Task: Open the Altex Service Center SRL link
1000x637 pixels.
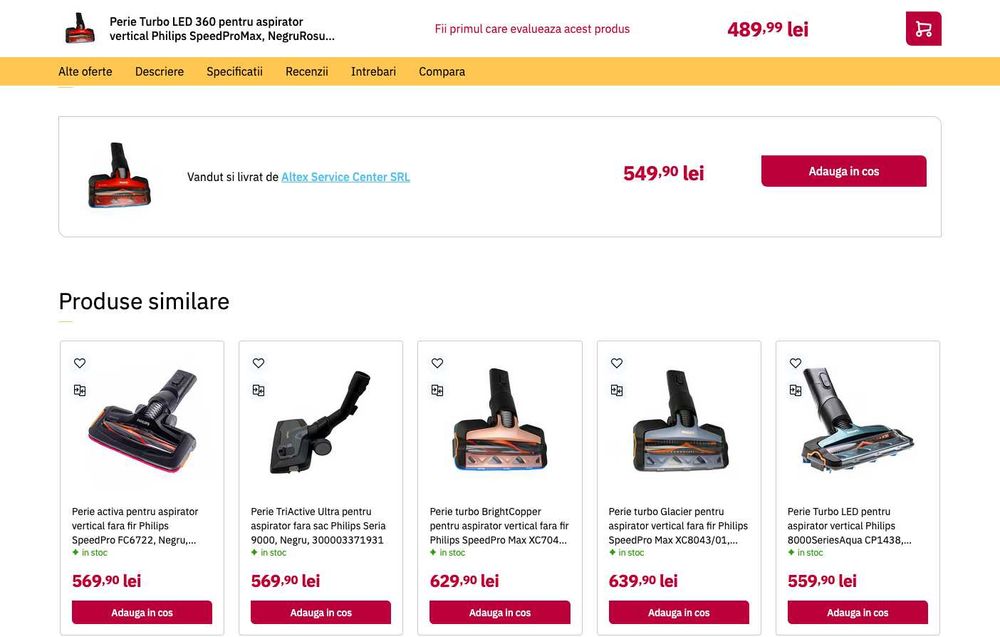Action: click(346, 177)
